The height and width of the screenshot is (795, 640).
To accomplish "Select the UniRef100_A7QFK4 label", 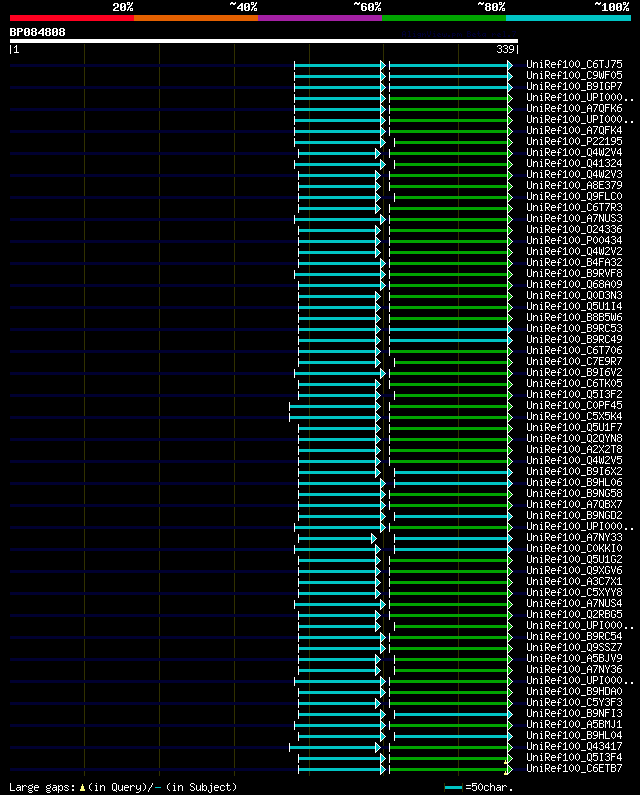I will click(574, 130).
